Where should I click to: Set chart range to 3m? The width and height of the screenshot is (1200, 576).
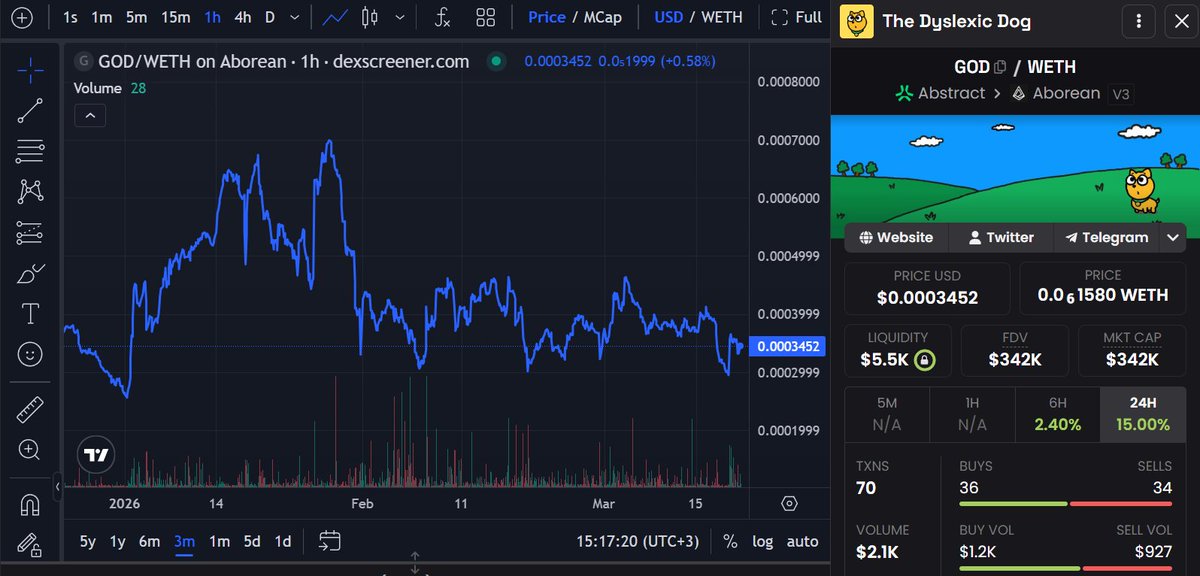[184, 541]
